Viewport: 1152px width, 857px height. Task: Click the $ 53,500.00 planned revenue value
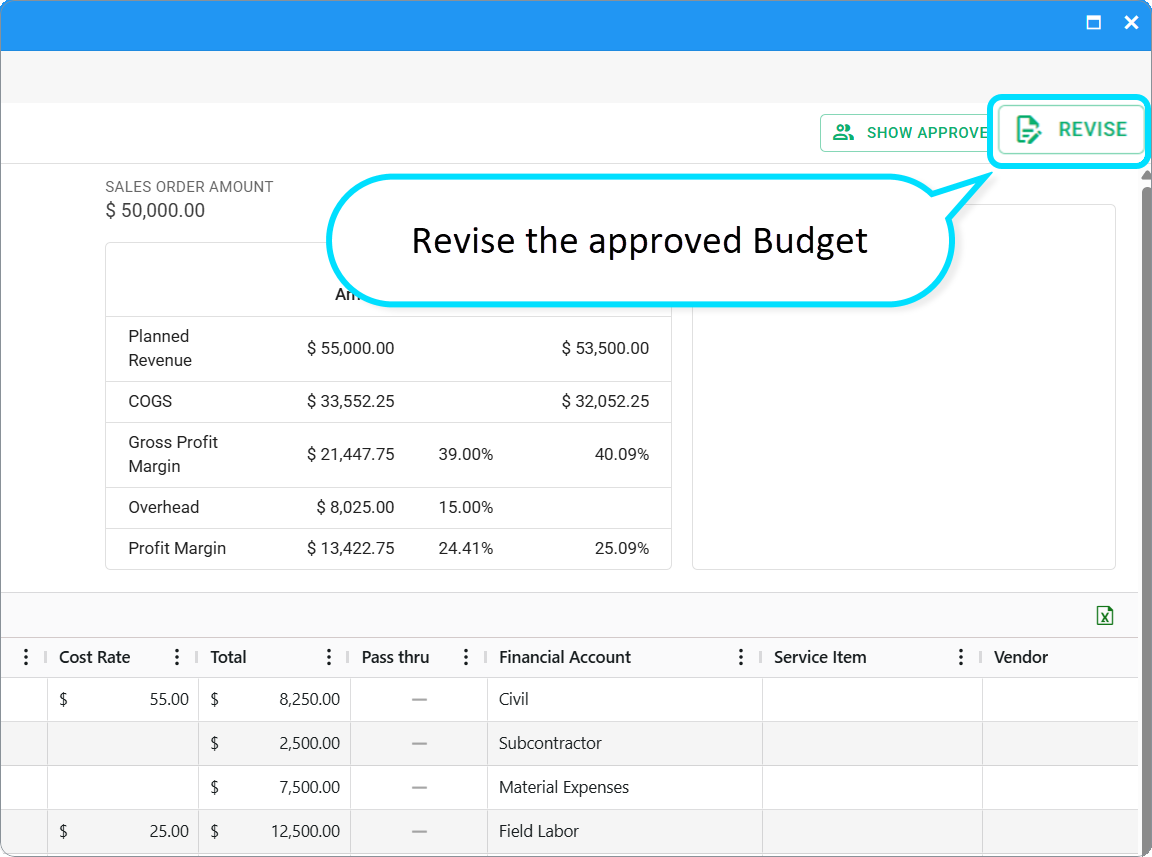coord(605,348)
